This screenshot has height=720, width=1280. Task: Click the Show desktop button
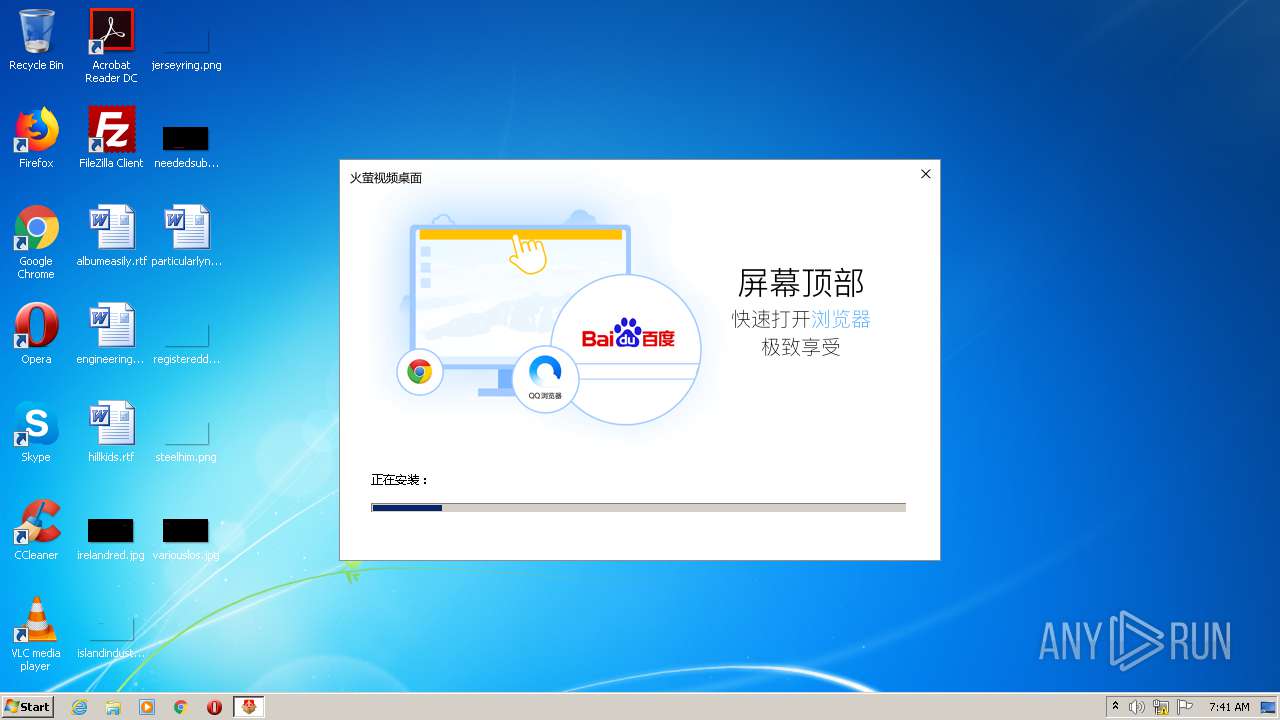1268,707
